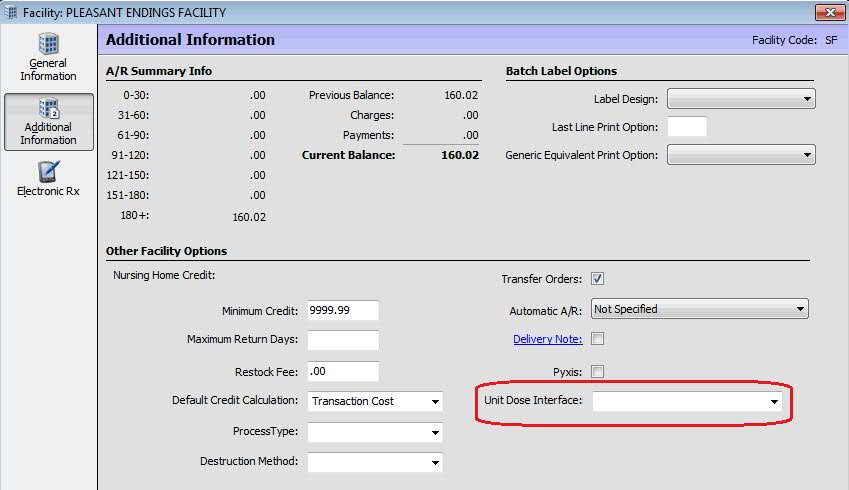
Task: Click into the Restock Fee field
Action: tap(343, 371)
